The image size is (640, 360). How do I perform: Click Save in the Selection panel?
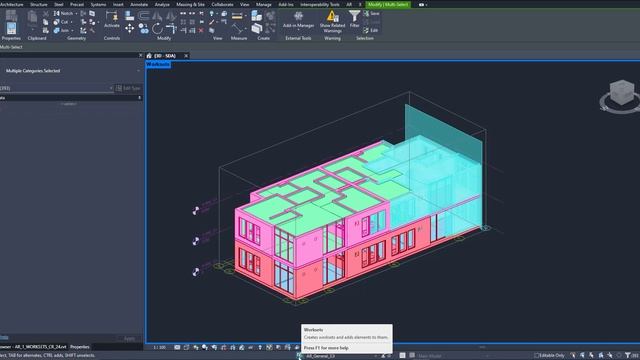[371, 13]
